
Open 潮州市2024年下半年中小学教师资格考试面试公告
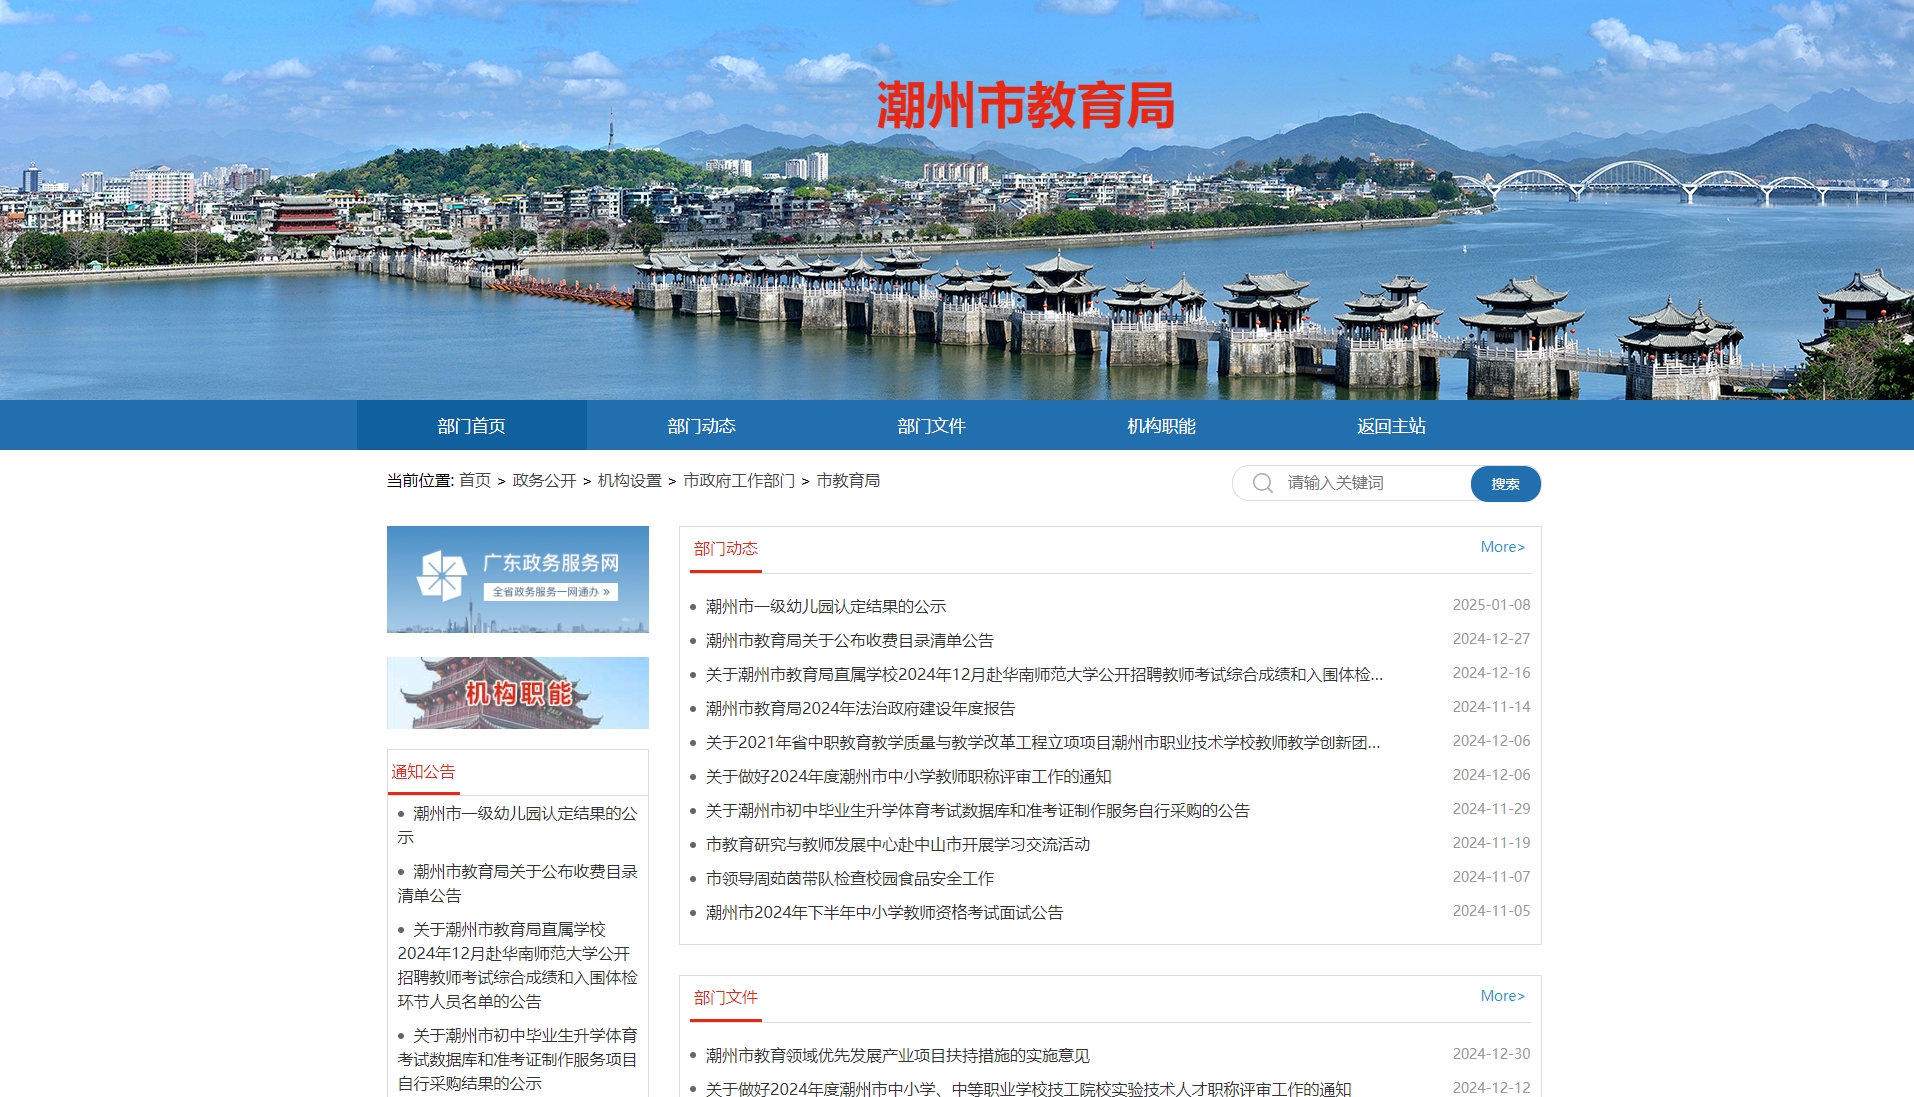[x=884, y=912]
